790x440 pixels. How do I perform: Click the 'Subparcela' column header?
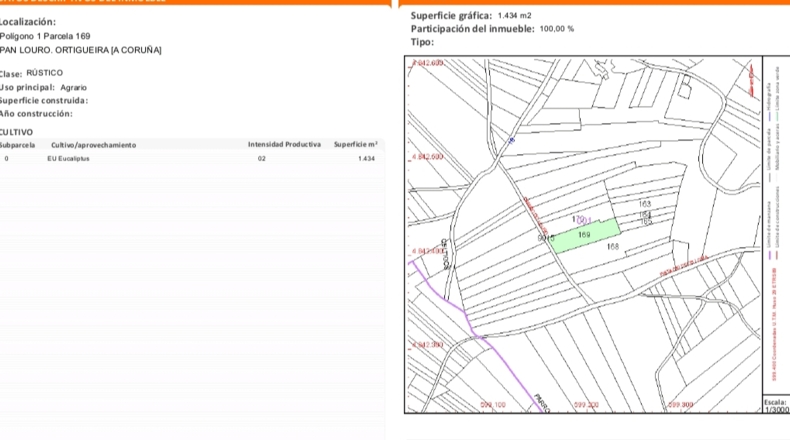pos(17,145)
